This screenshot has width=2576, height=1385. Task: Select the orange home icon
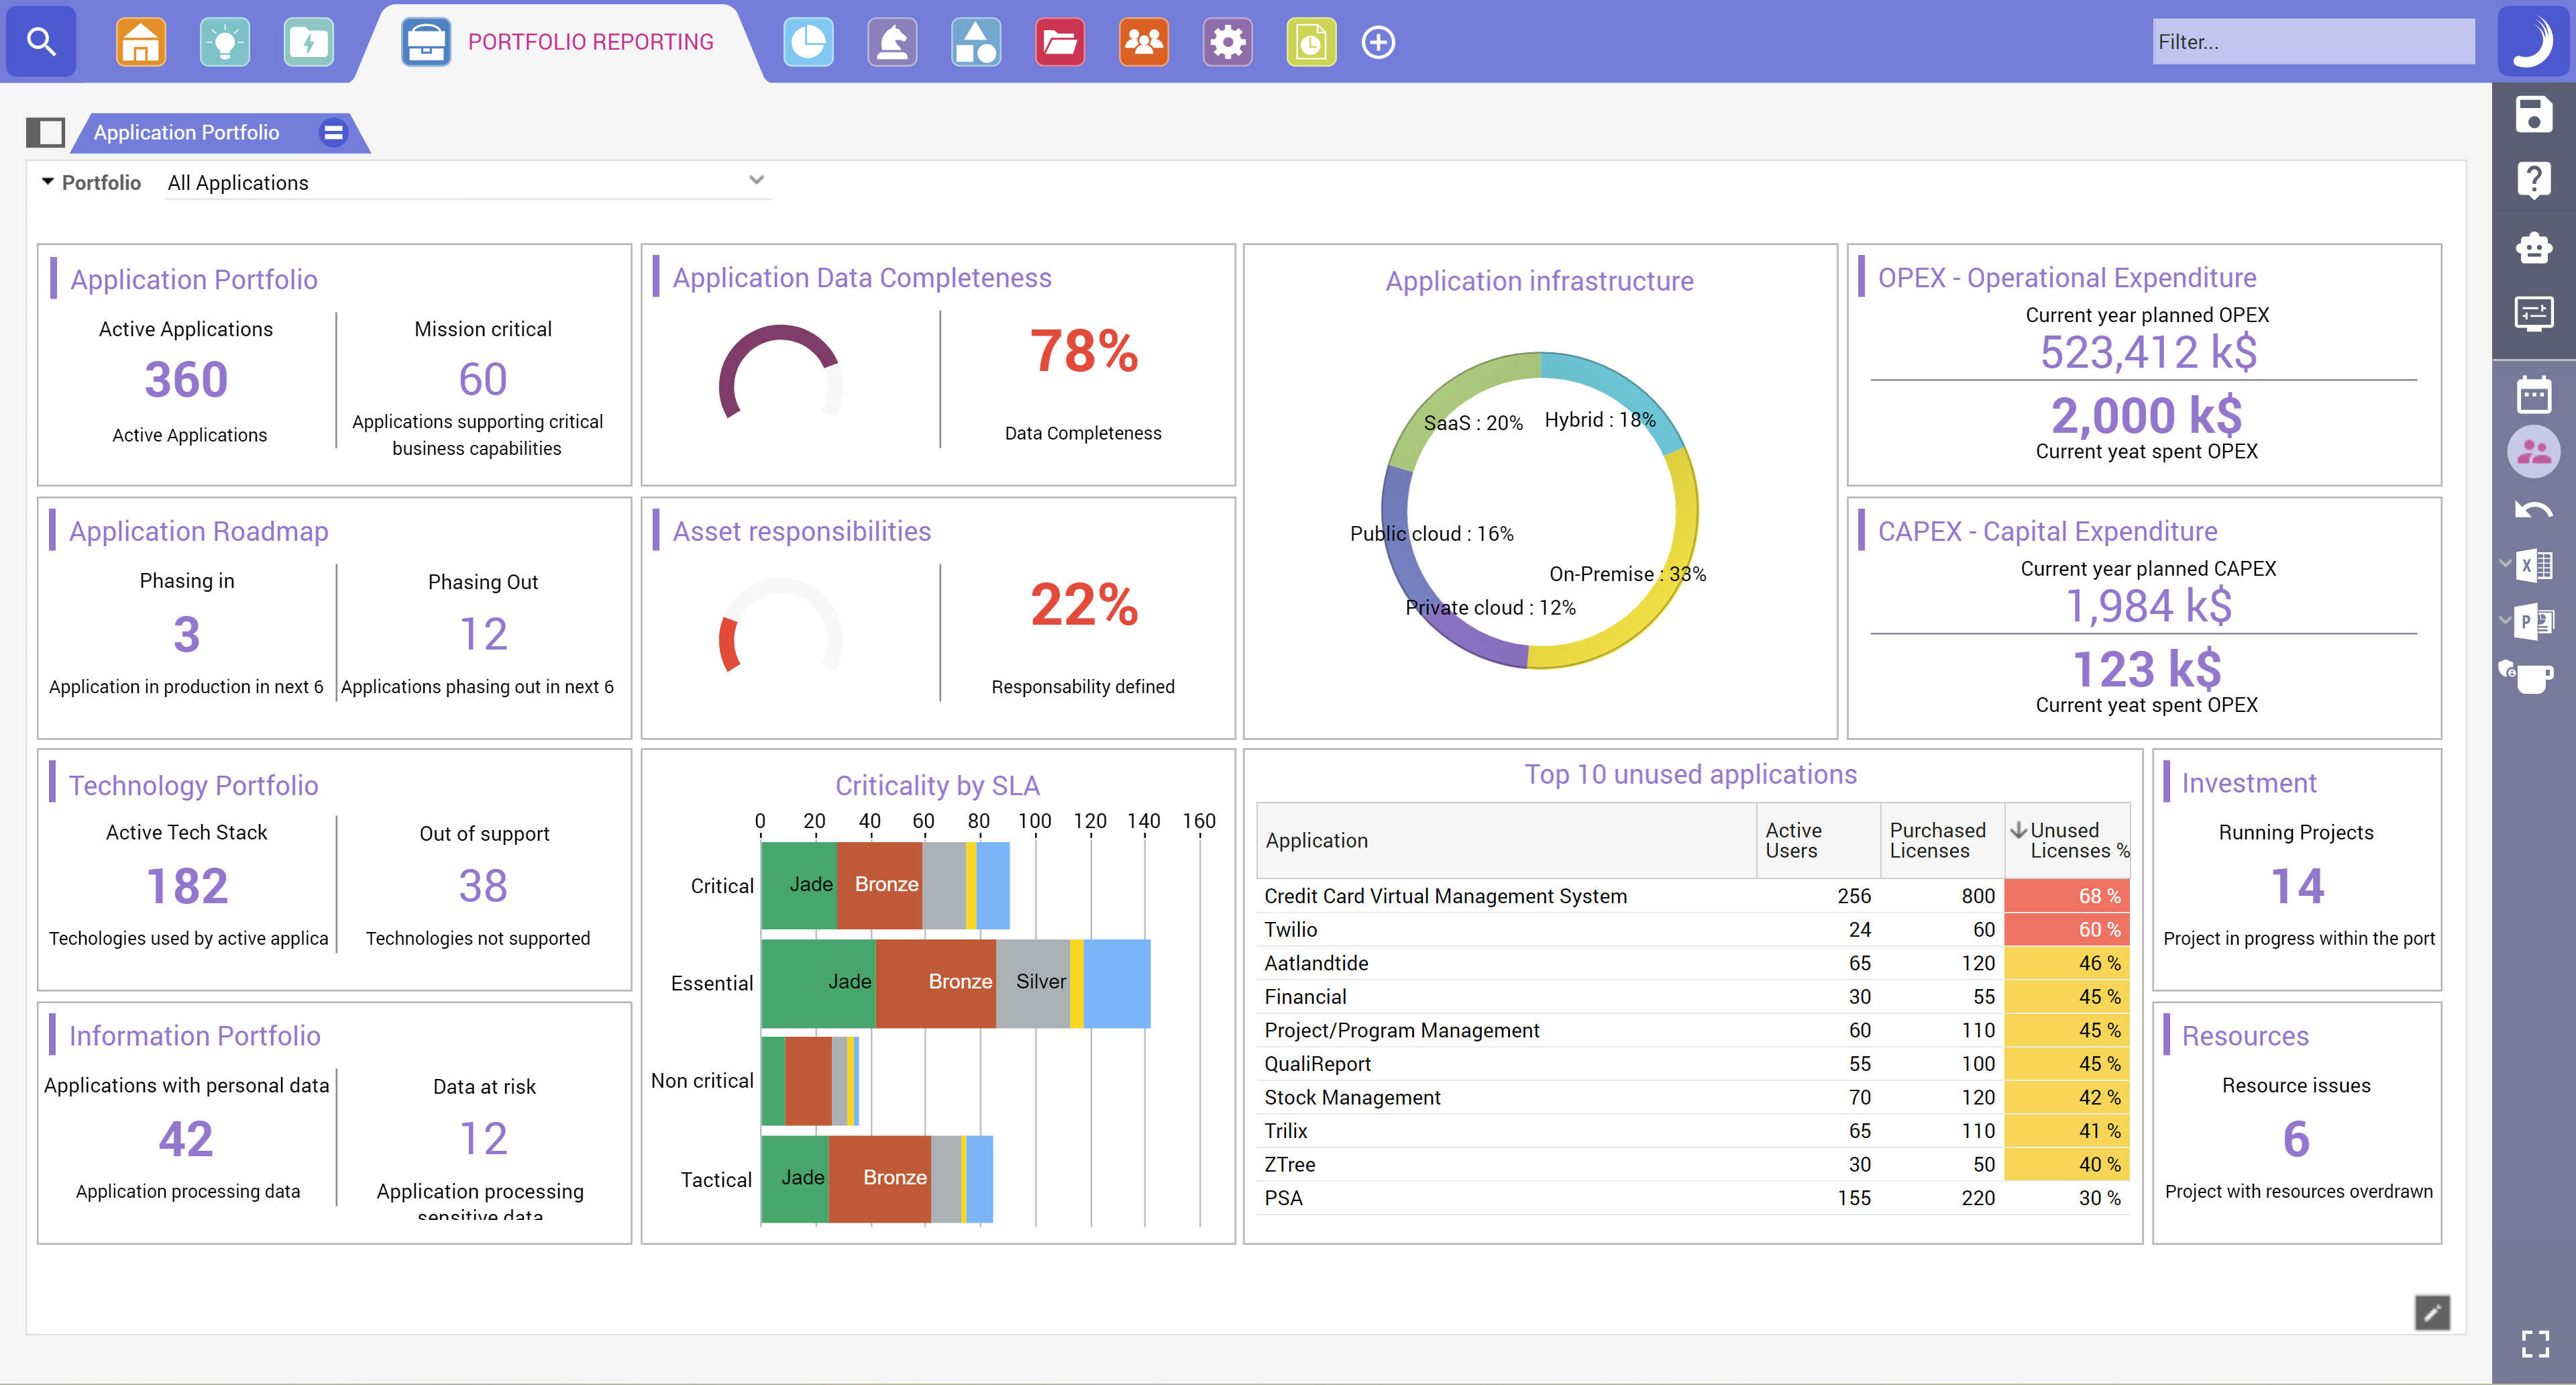tap(140, 42)
